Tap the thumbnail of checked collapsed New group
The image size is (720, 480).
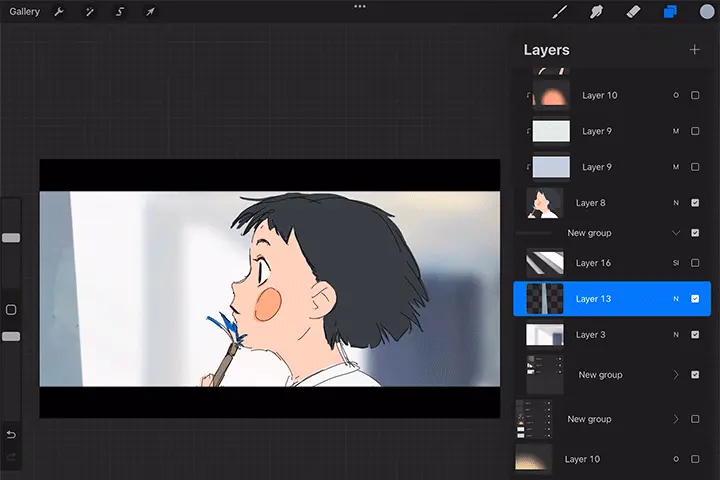[545, 374]
